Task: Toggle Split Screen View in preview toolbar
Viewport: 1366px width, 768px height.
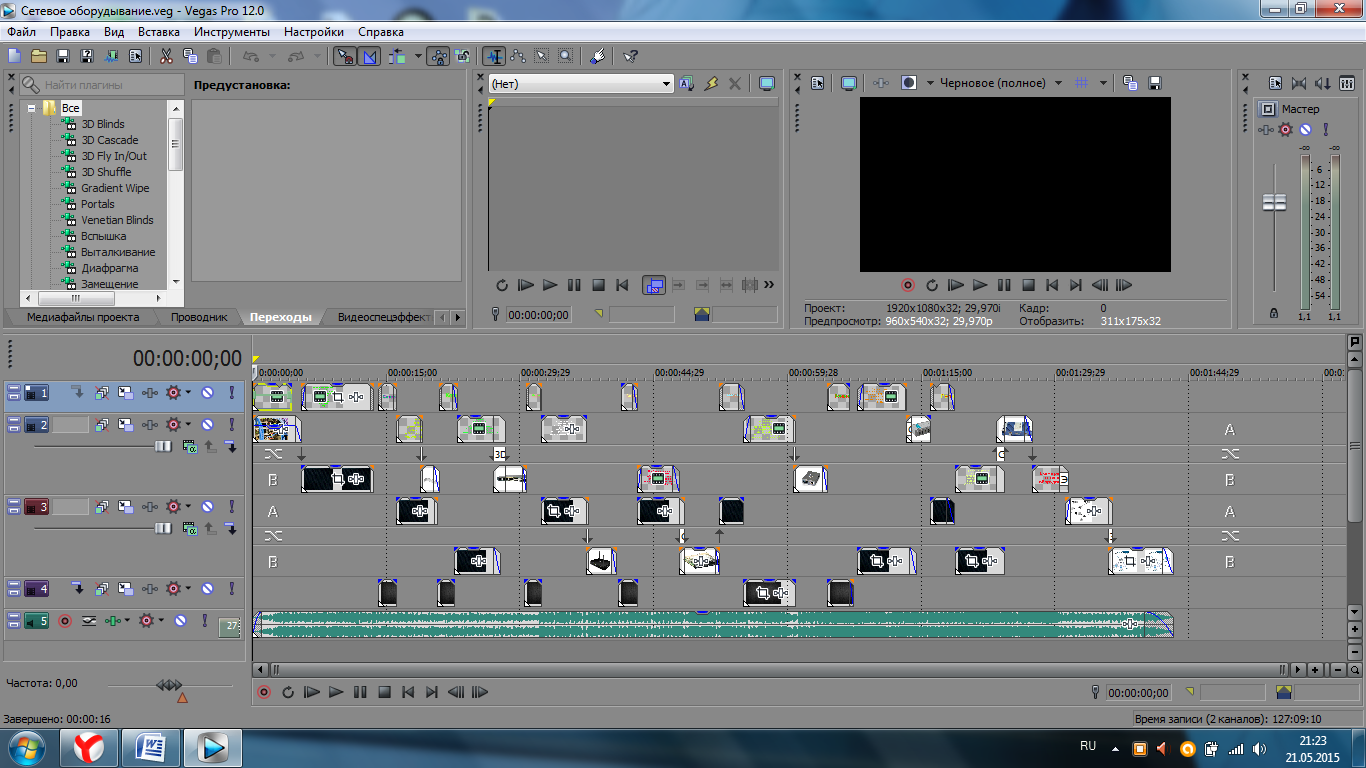Action: [909, 83]
